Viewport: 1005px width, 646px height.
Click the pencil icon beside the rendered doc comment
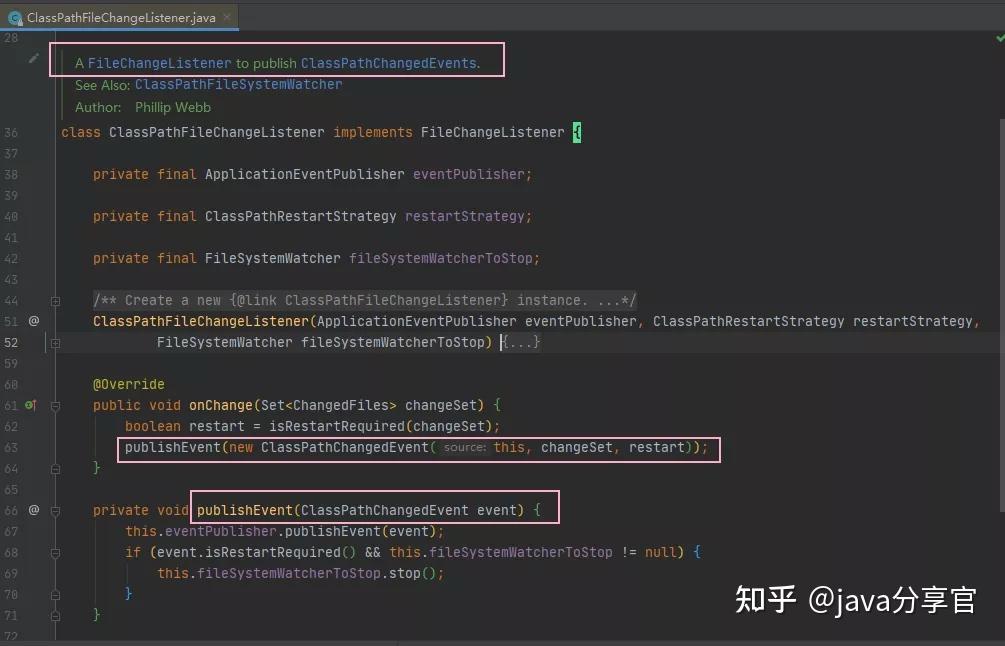pos(33,59)
